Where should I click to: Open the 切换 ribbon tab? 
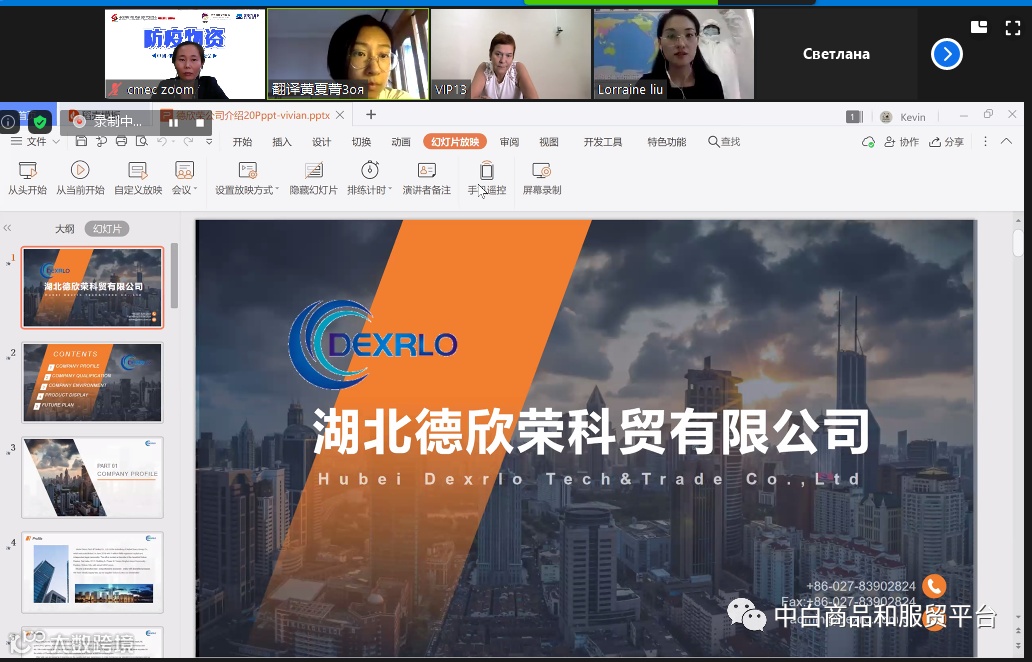[x=361, y=141]
